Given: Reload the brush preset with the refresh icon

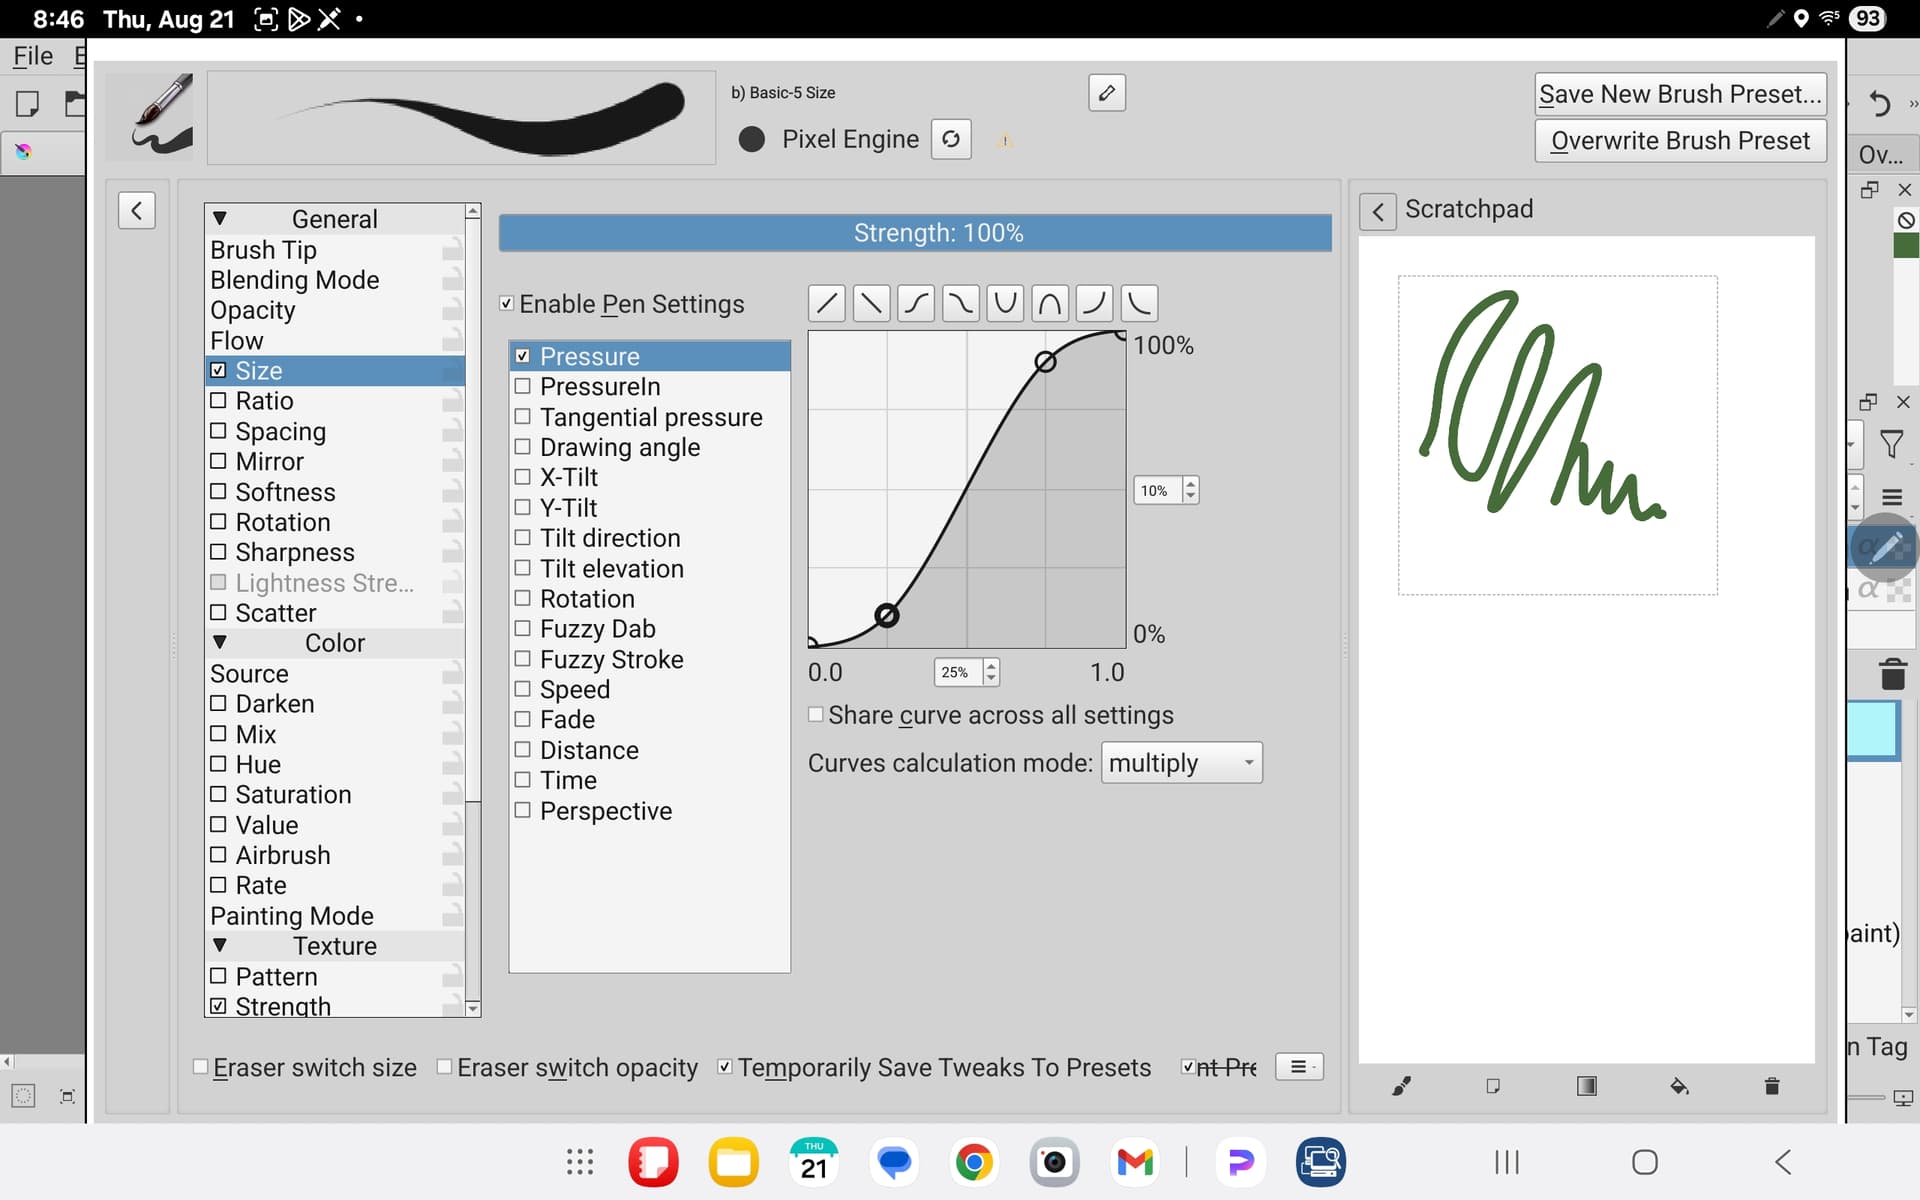Looking at the screenshot, I should click(951, 139).
